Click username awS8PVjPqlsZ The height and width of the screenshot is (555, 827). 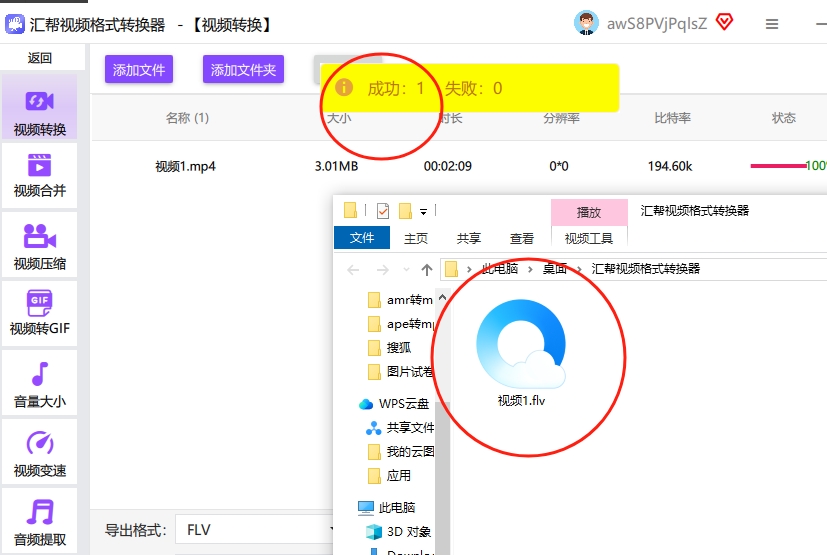tap(657, 24)
